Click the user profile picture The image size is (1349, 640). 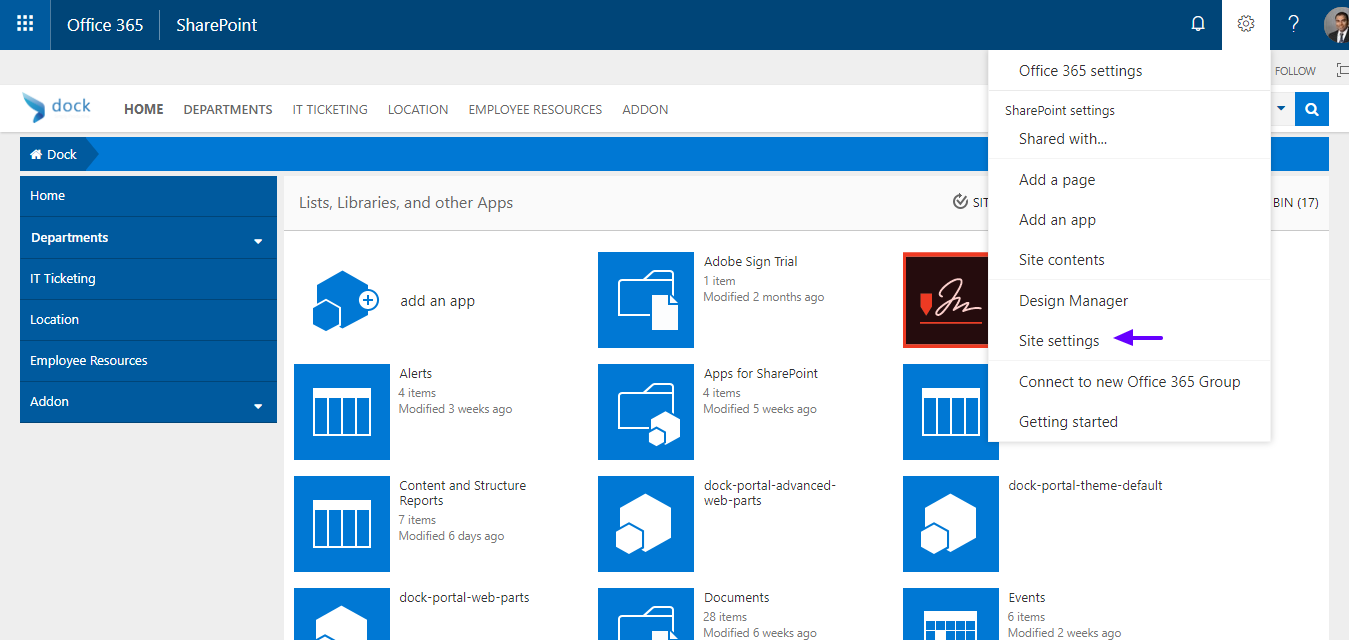coord(1337,24)
